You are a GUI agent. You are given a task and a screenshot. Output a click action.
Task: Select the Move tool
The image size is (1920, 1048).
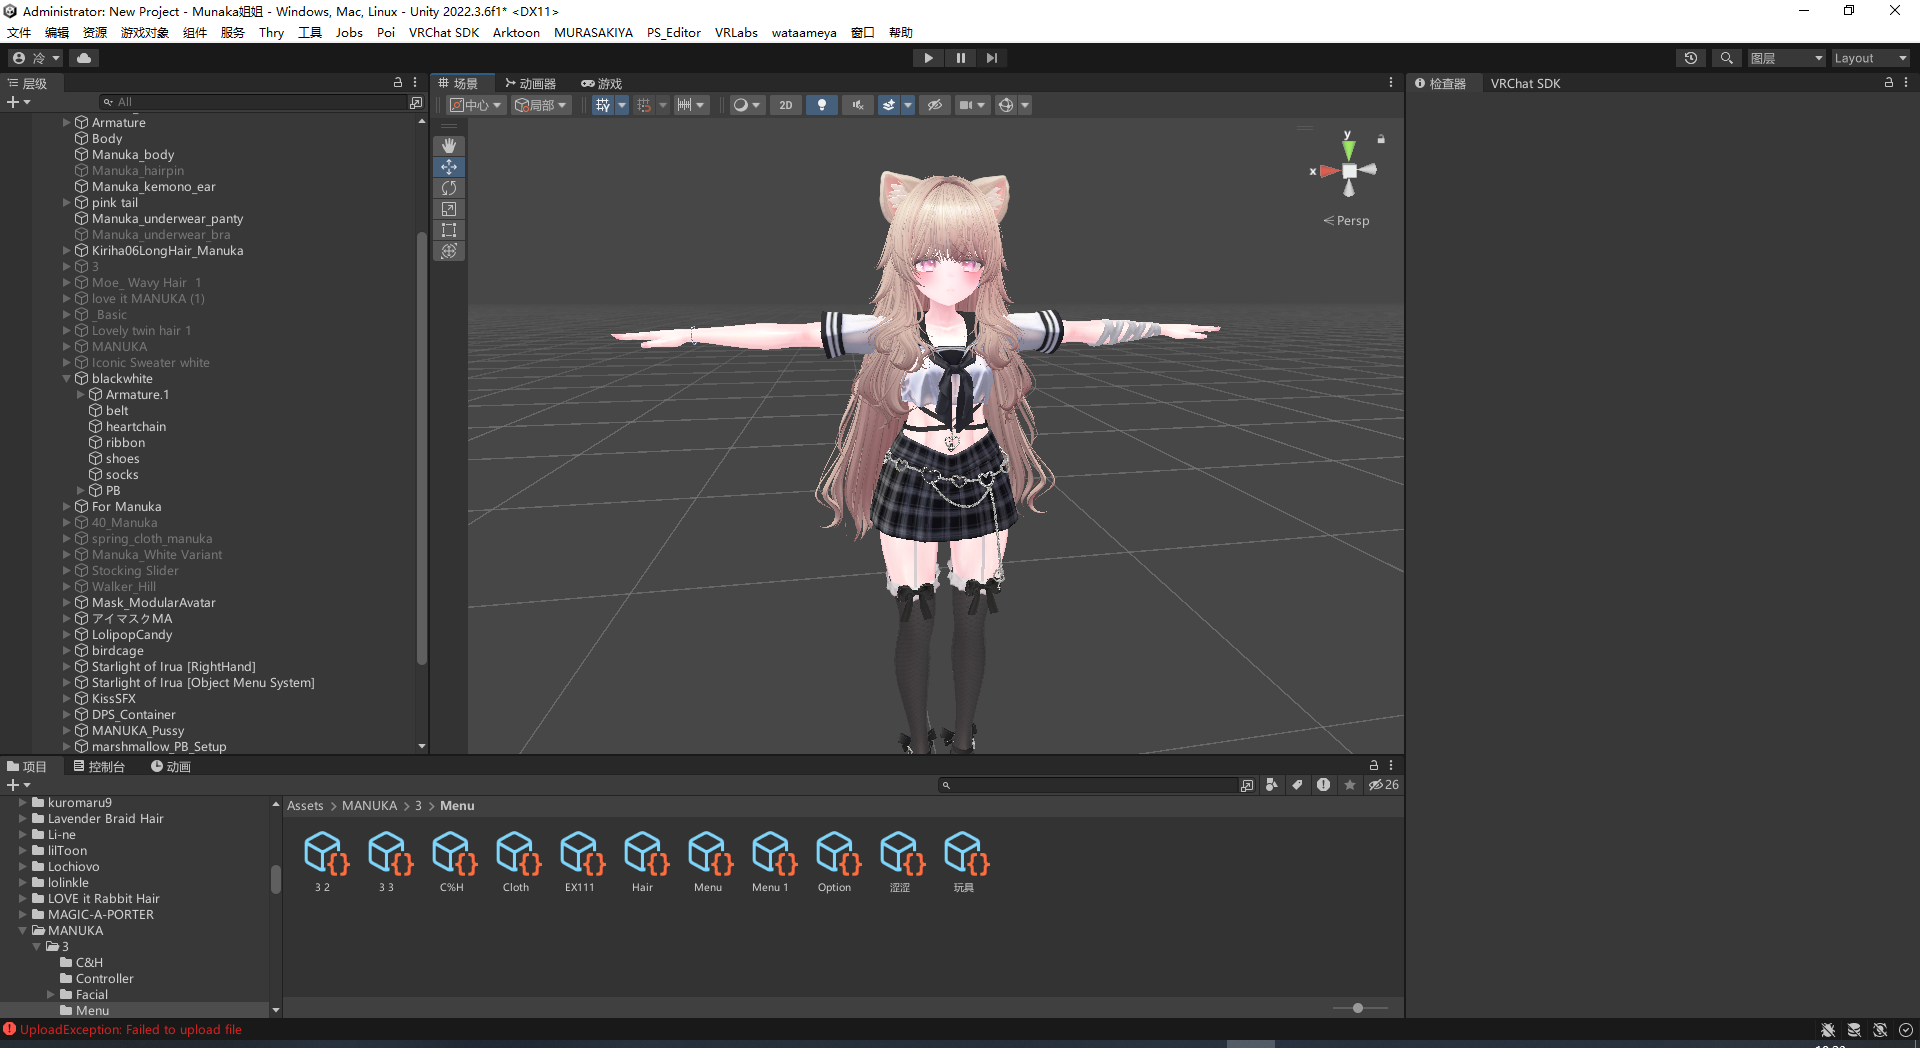point(449,167)
